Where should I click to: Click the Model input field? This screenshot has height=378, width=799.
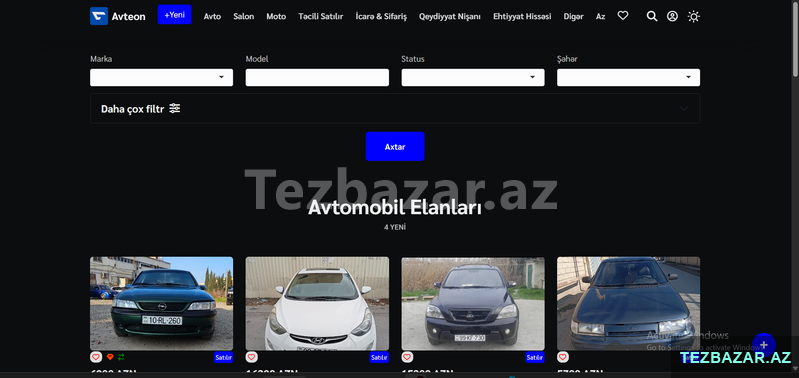(317, 77)
